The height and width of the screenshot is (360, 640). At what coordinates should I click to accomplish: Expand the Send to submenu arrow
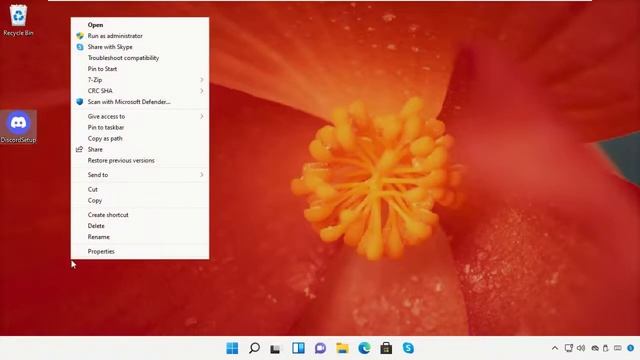(202, 175)
